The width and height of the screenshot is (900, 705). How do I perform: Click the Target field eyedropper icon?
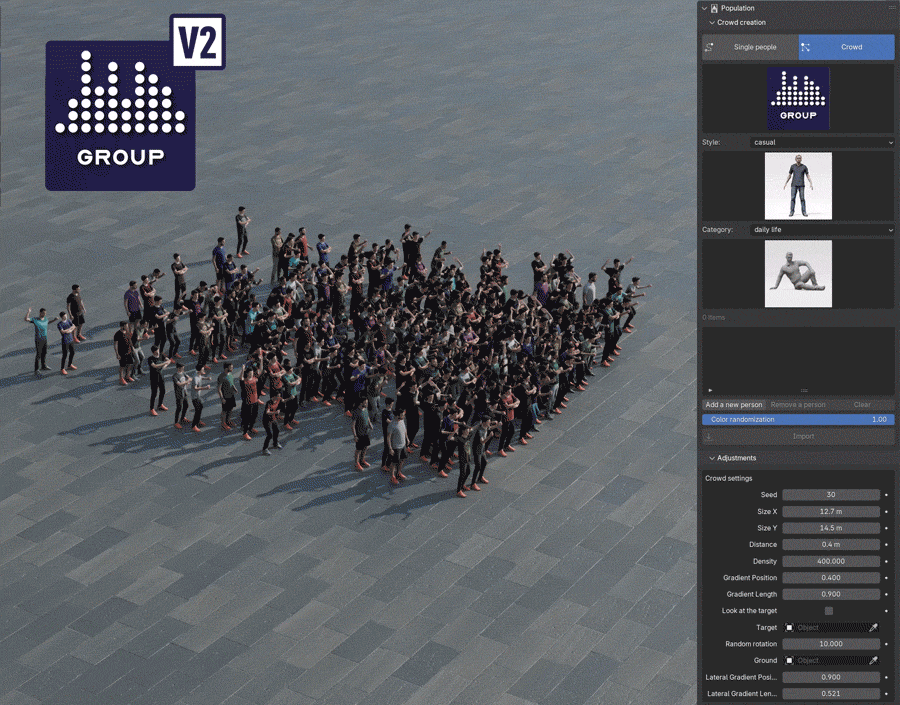[873, 628]
